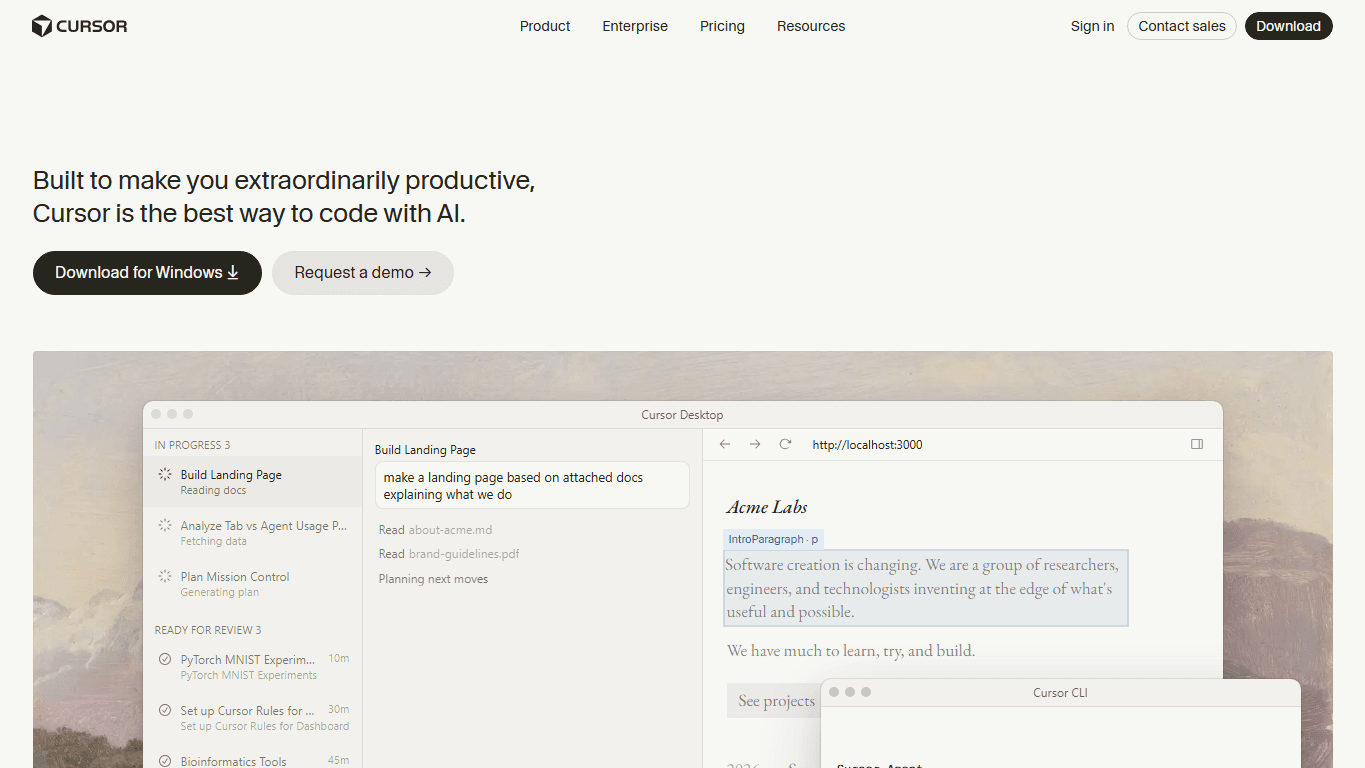The image size is (1365, 768).
Task: Click the spinner icon next to Build Landing Page
Action: (165, 474)
